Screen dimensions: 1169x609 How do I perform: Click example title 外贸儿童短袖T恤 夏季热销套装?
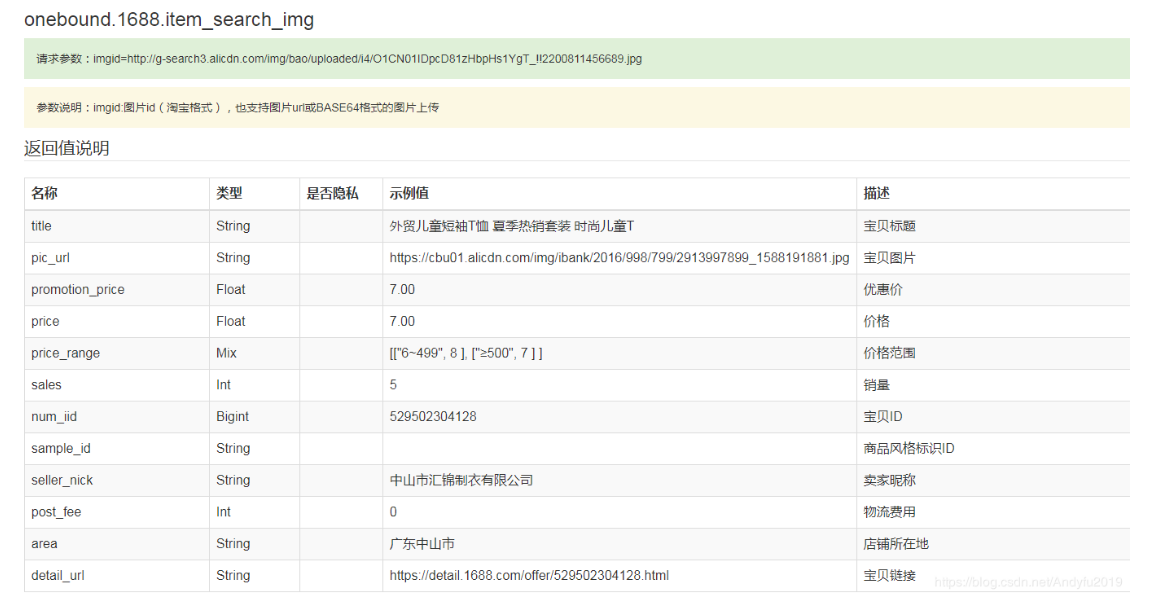(511, 226)
